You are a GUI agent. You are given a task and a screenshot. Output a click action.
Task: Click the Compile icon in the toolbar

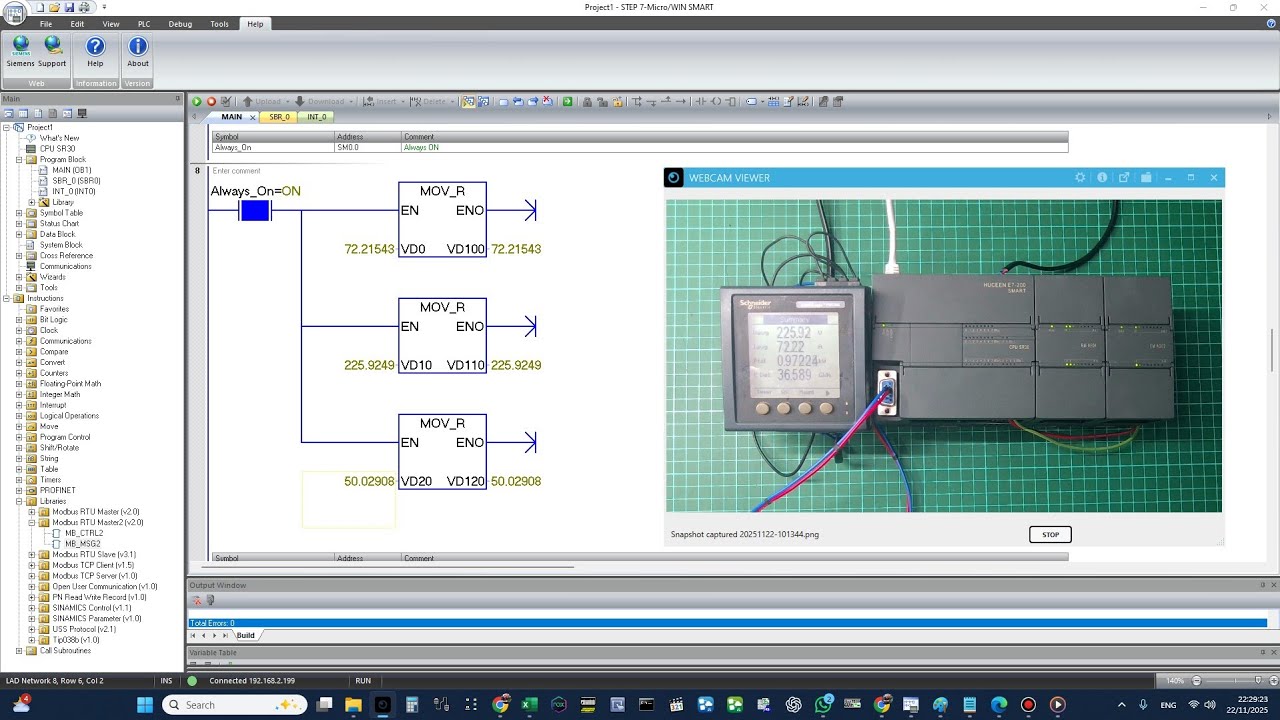[x=225, y=101]
